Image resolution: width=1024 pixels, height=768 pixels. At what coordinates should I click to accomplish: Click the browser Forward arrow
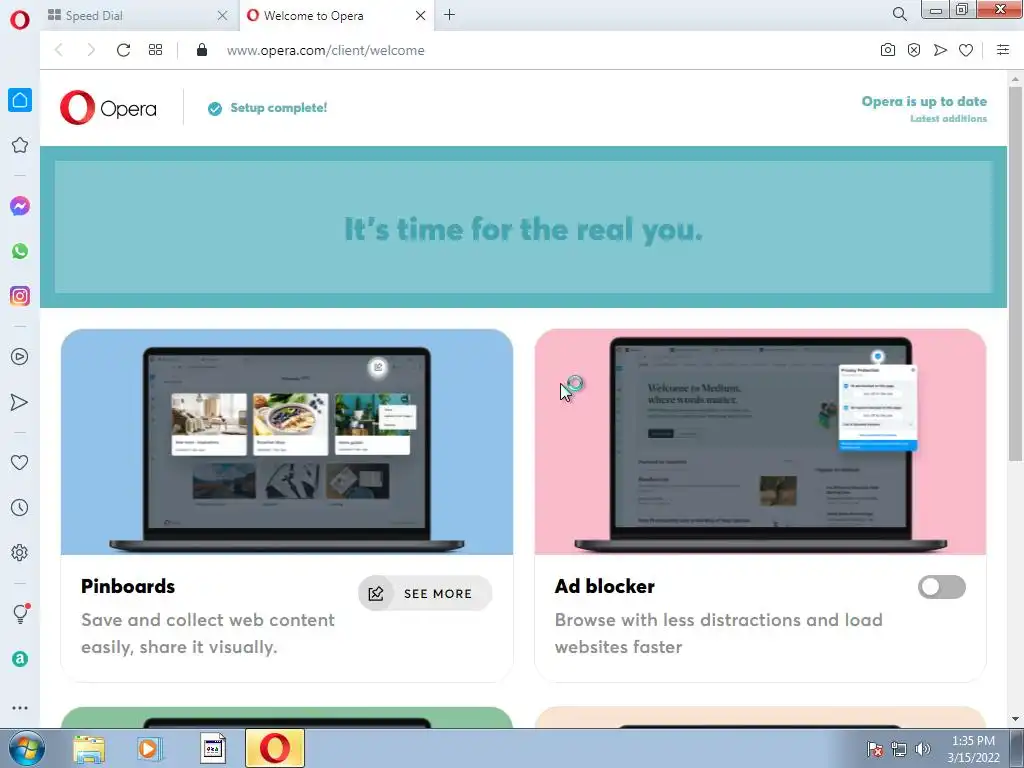coord(91,50)
